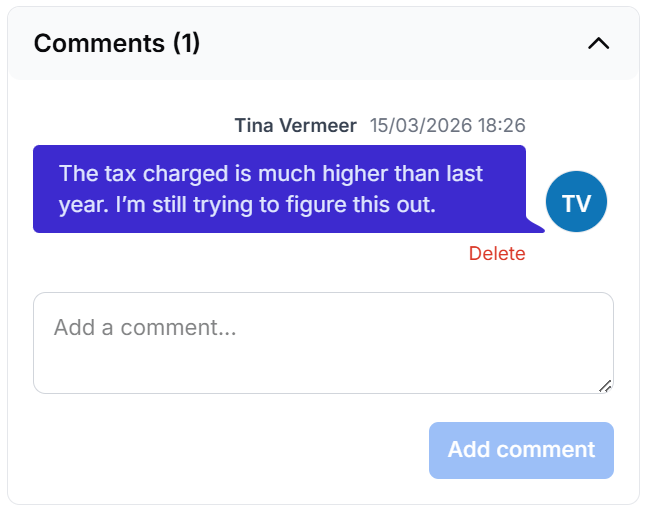Image resolution: width=648 pixels, height=509 pixels.
Task: Click the textarea resize handle in the corner
Action: point(605,386)
